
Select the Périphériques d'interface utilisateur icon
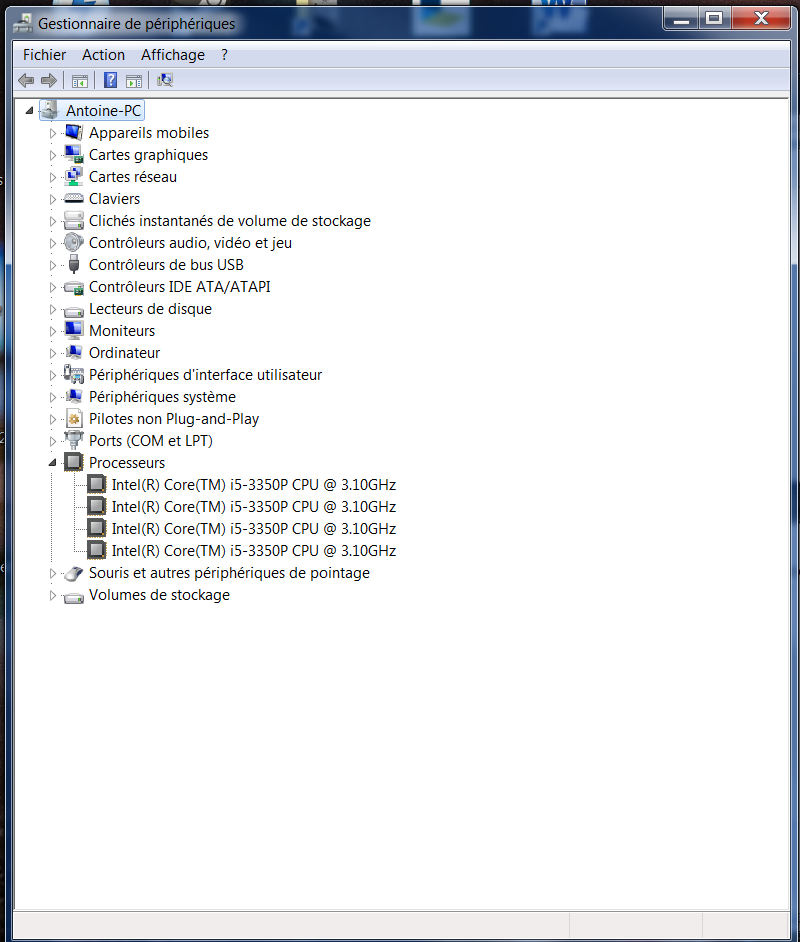click(x=74, y=374)
